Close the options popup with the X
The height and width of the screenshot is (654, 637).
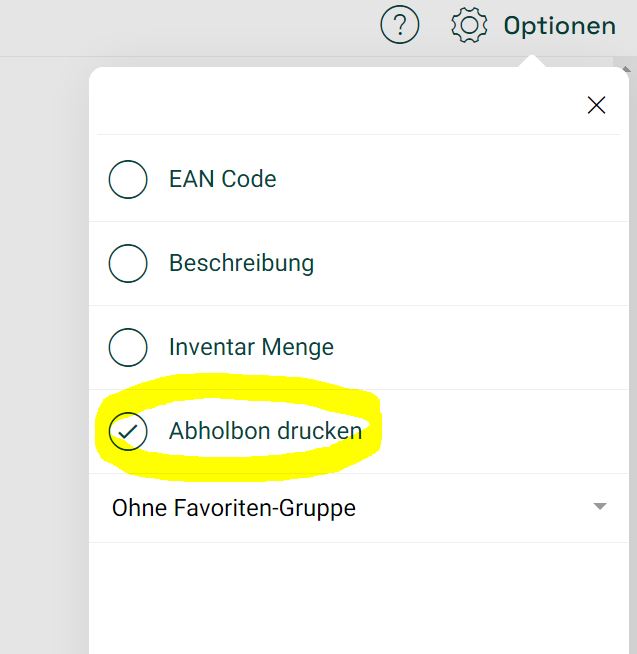(x=596, y=105)
